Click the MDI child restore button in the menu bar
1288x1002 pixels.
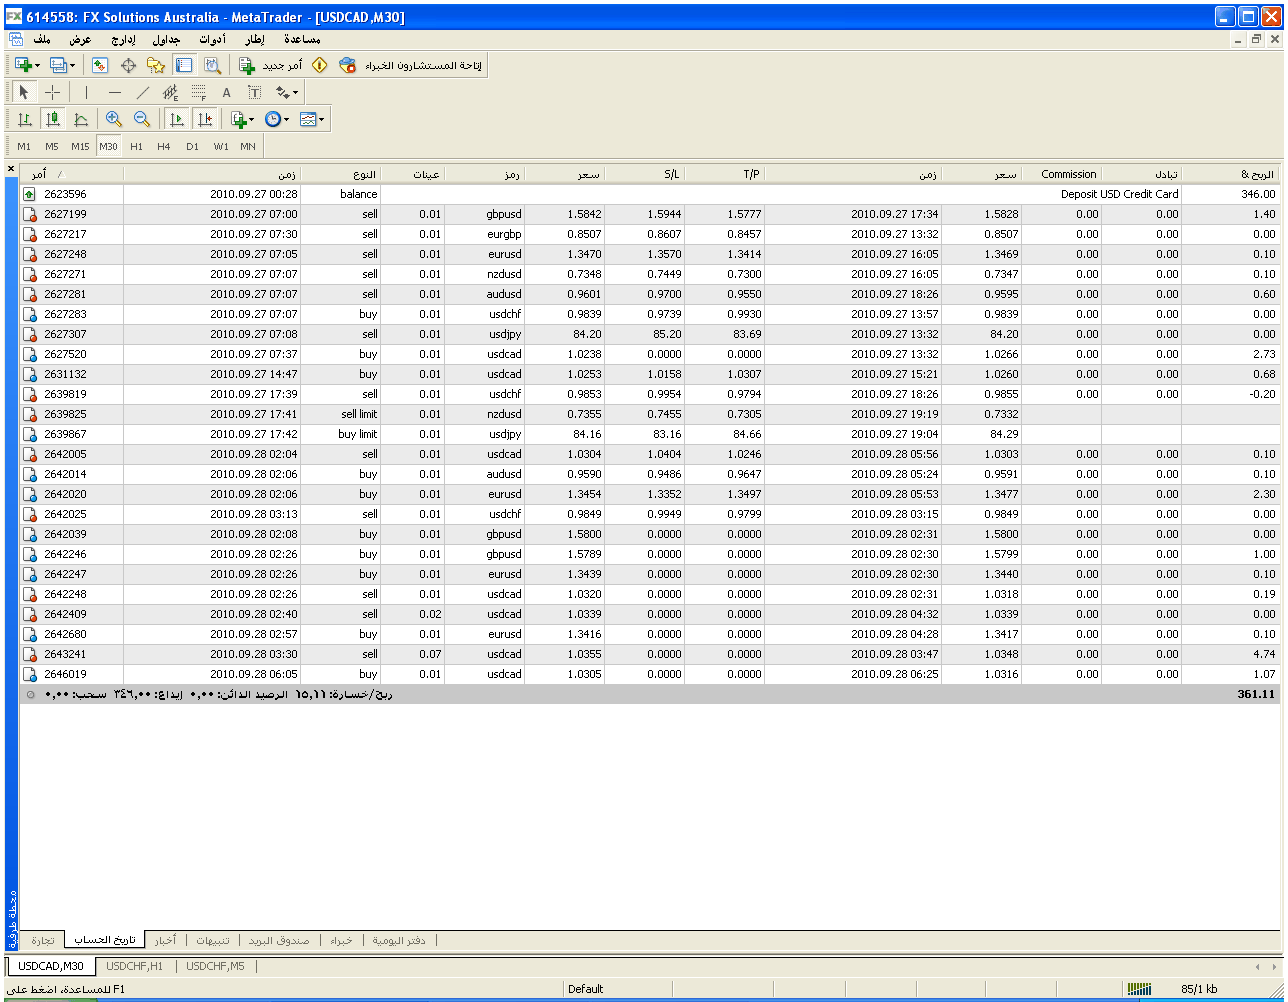point(1256,39)
